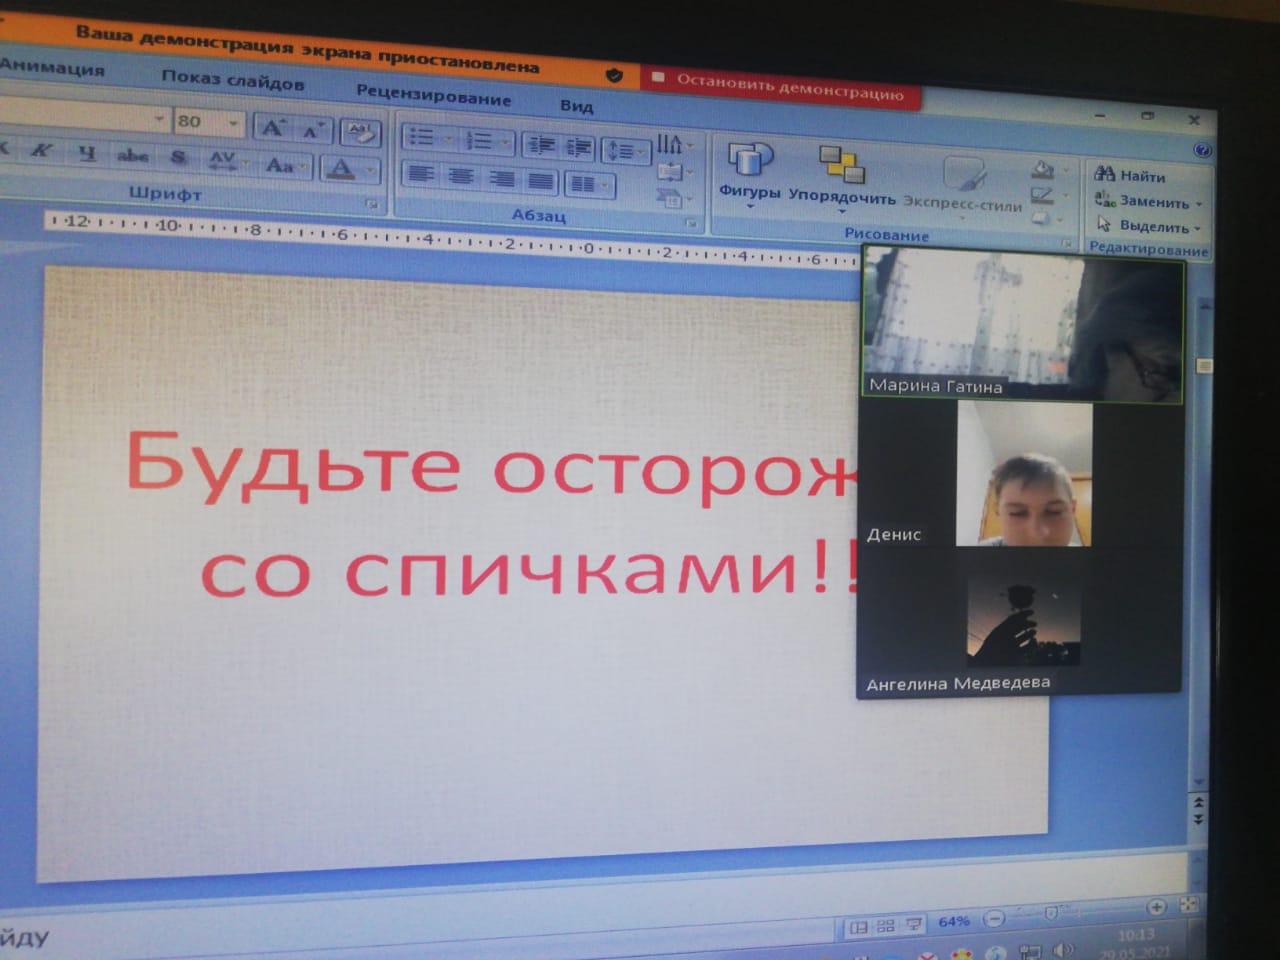Image resolution: width=1280 pixels, height=960 pixels.
Task: Open the Фигуры shapes gallery
Action: point(749,169)
